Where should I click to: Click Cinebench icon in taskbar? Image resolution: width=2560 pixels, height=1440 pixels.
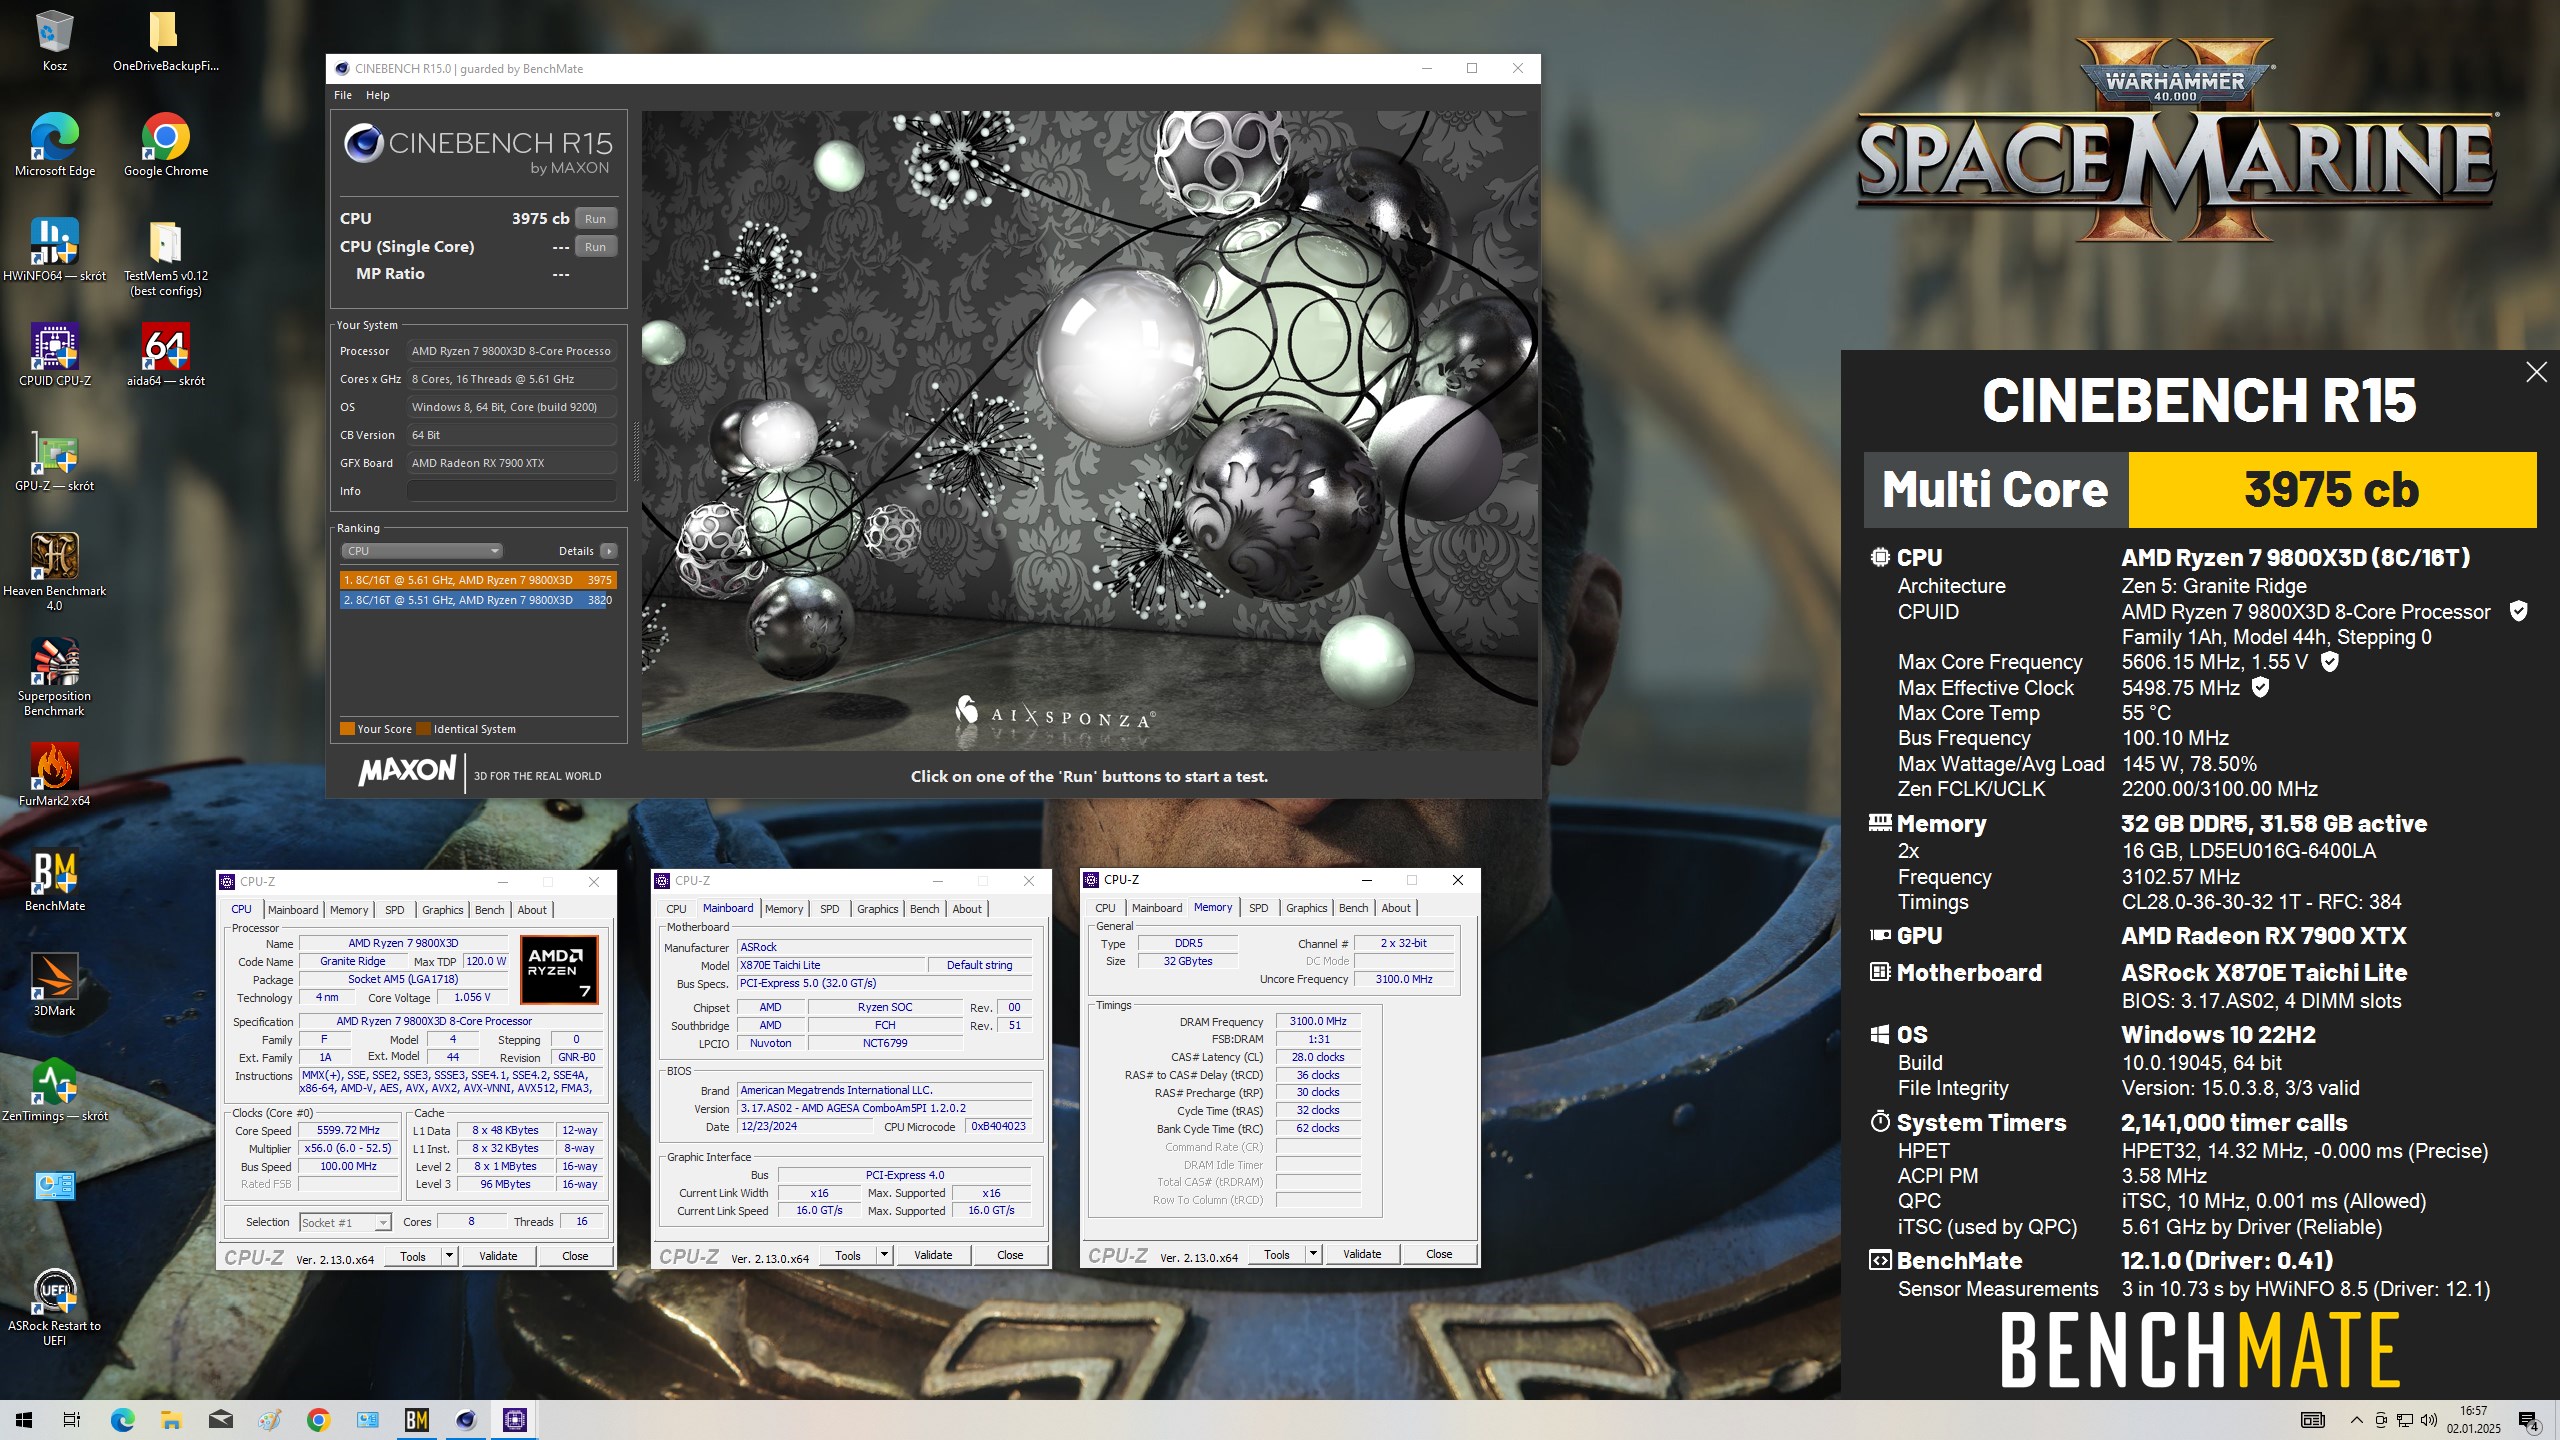[x=466, y=1420]
